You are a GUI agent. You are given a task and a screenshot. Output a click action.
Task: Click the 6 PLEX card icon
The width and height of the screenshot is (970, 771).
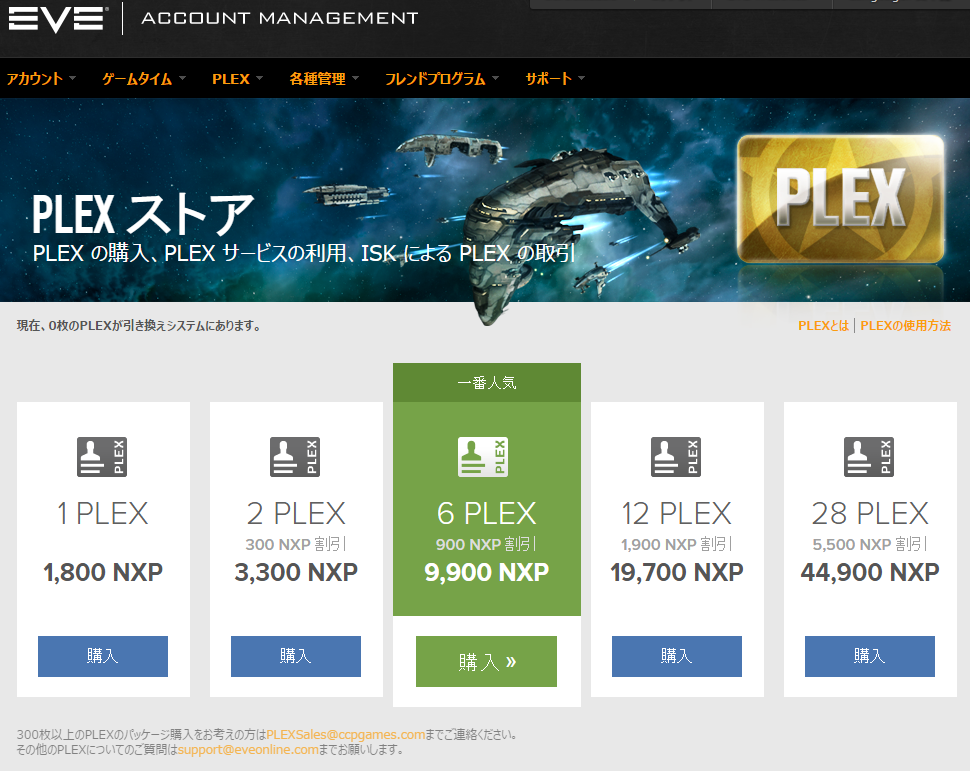pyautogui.click(x=483, y=457)
